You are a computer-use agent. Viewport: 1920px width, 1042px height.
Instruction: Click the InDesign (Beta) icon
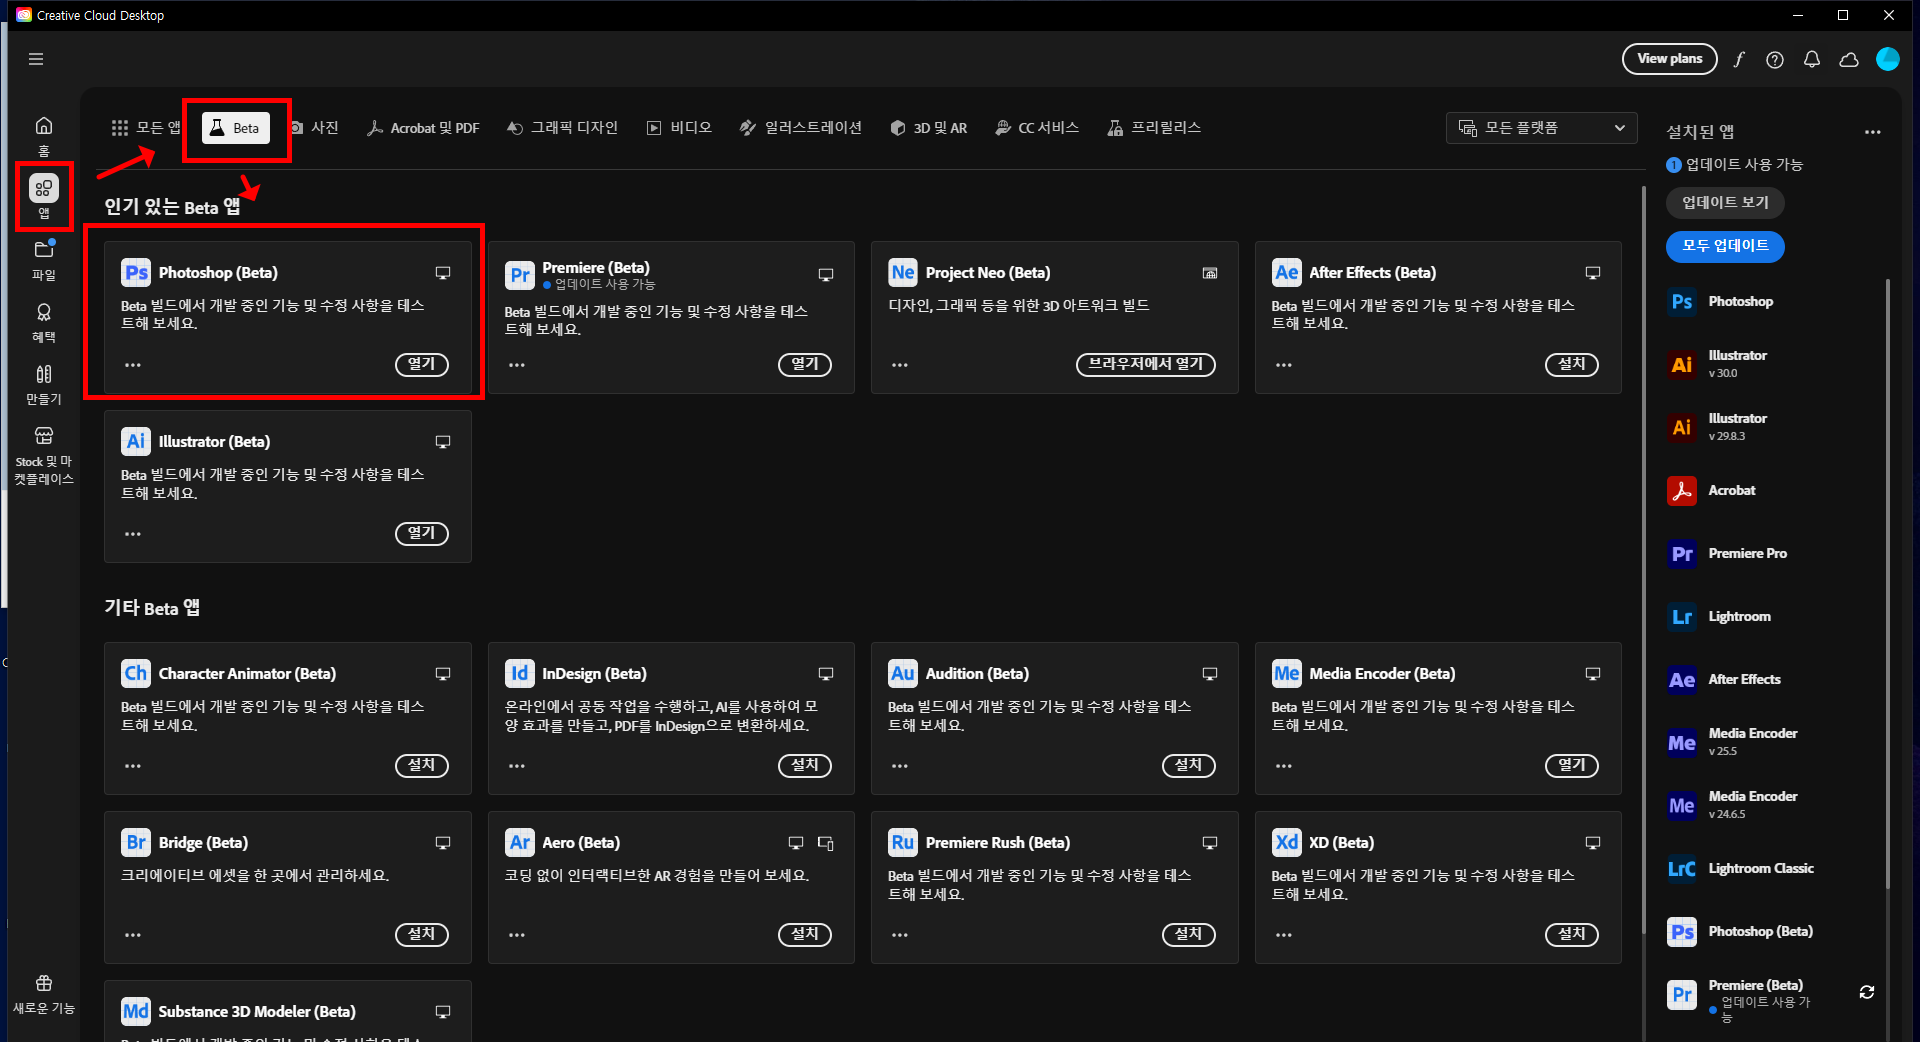[x=519, y=674]
